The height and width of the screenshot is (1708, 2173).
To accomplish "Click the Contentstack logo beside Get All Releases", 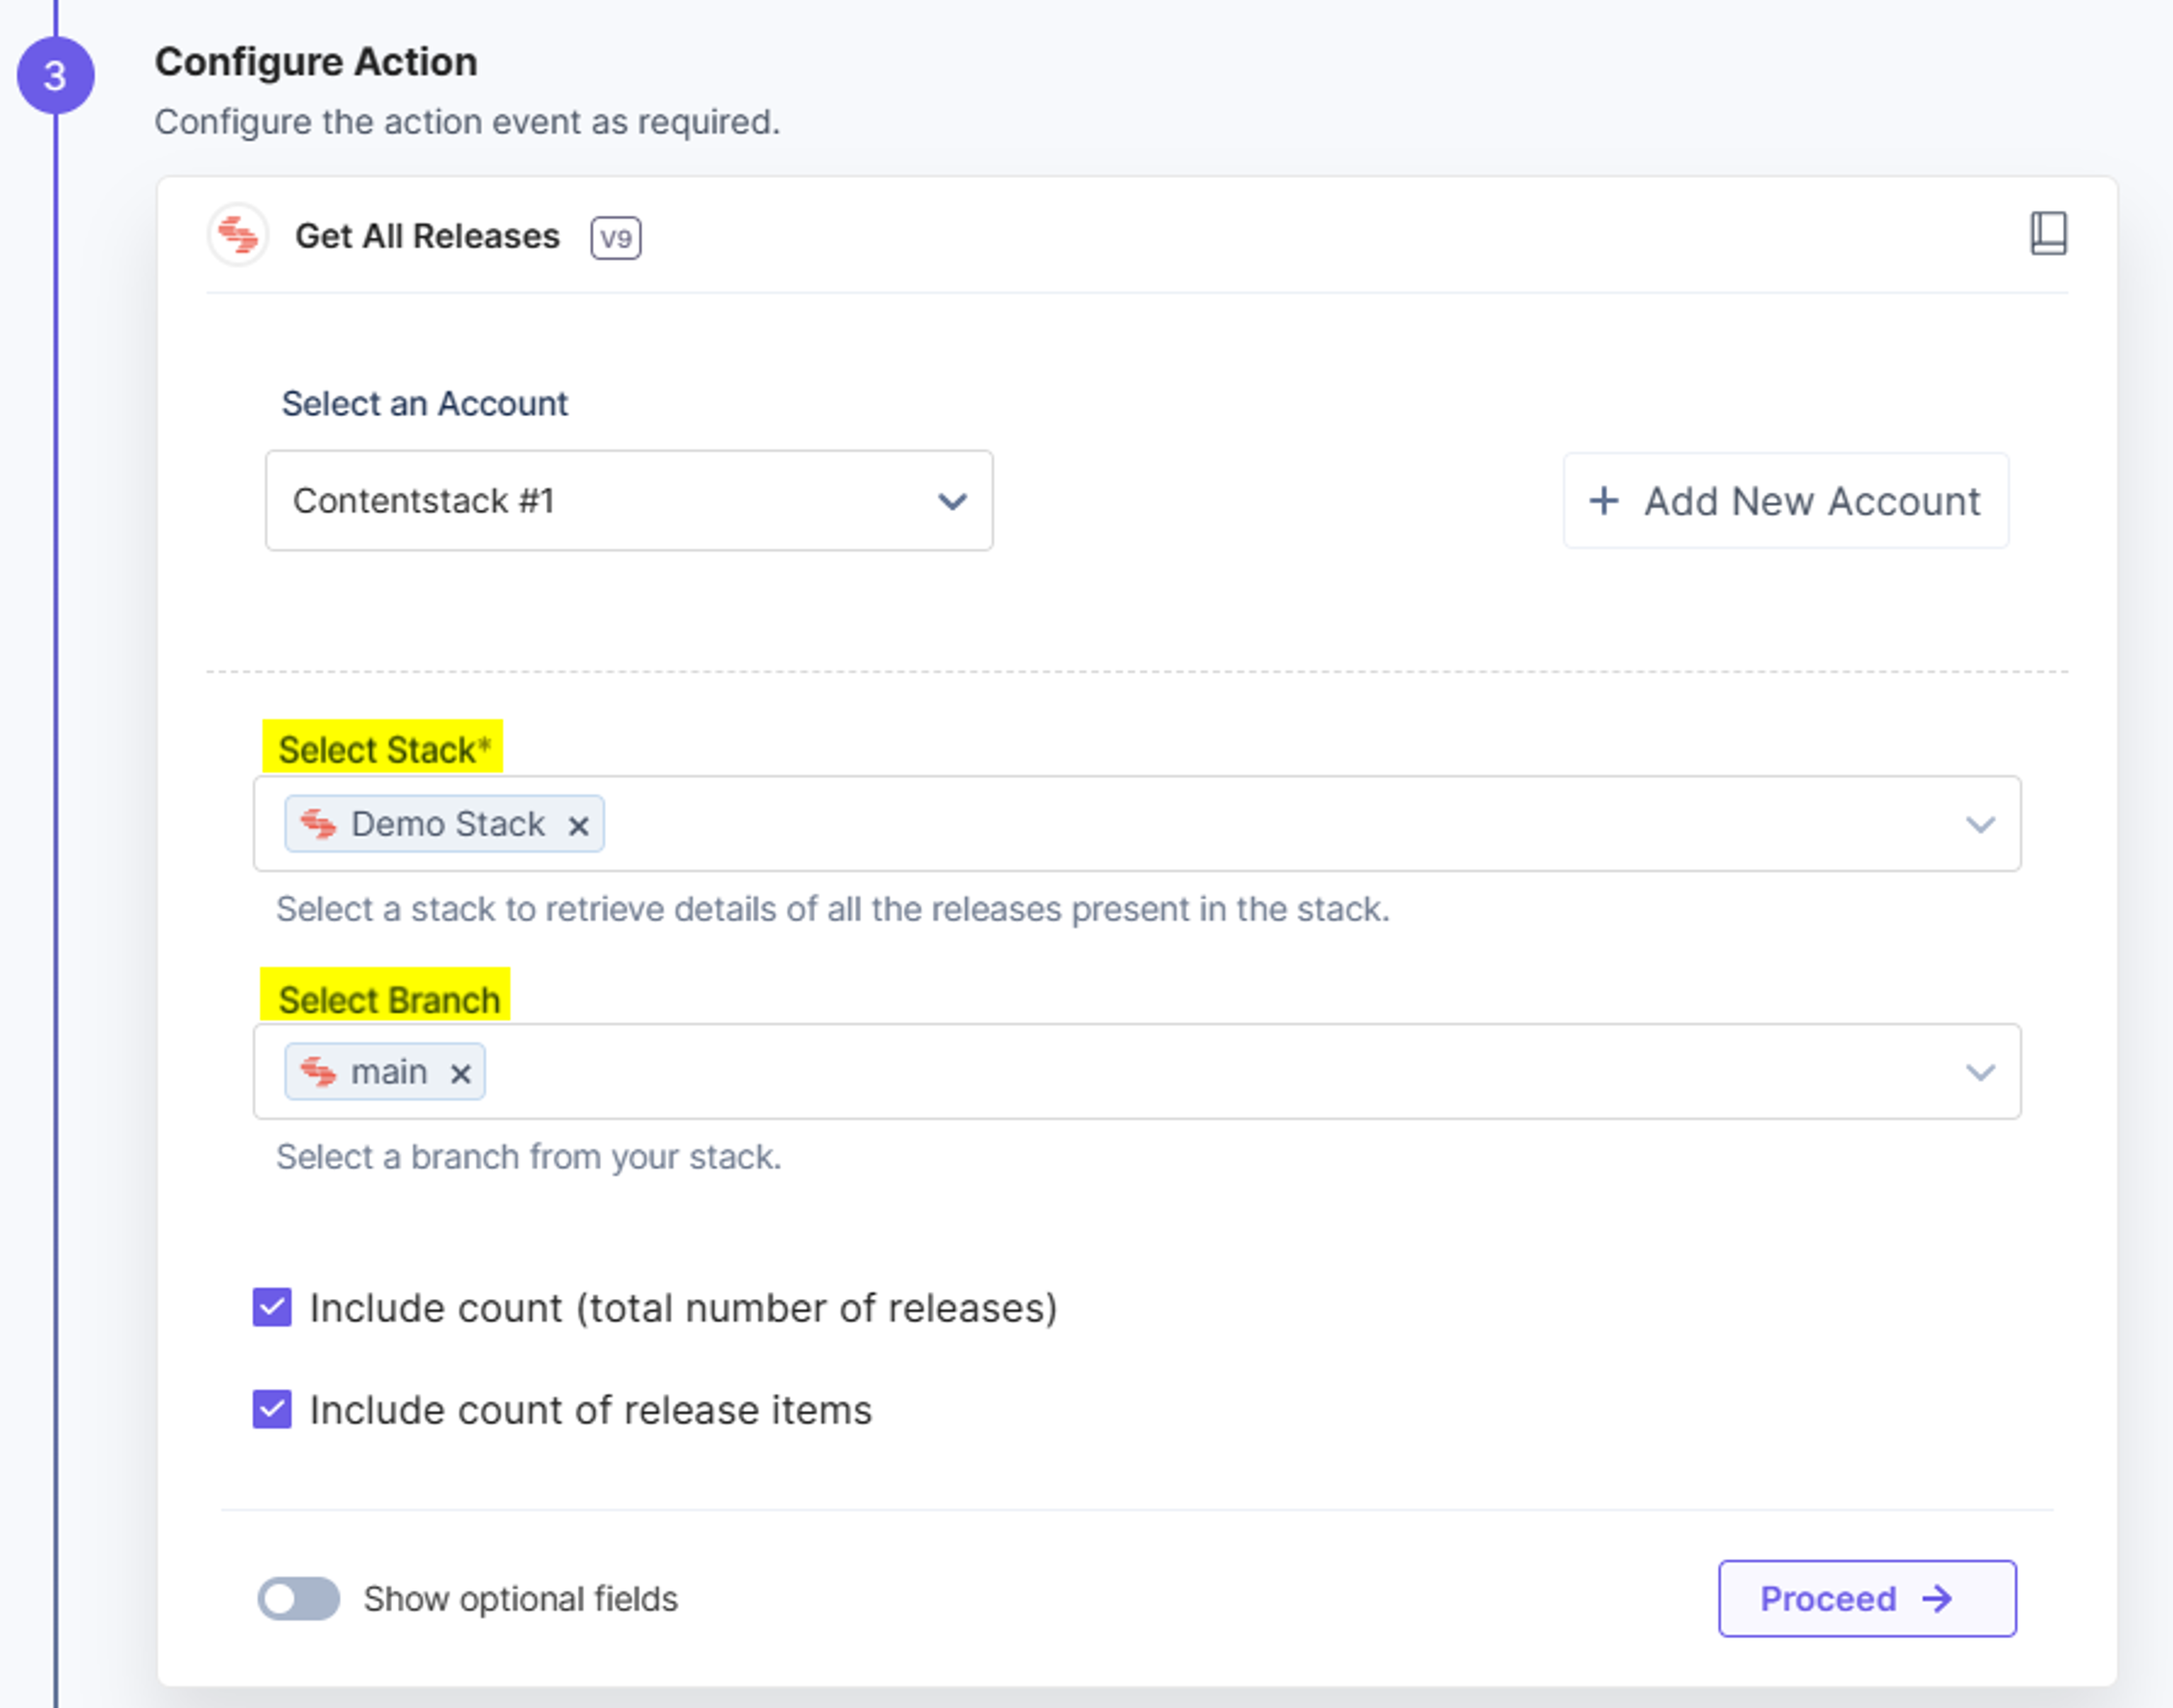I will tap(238, 235).
